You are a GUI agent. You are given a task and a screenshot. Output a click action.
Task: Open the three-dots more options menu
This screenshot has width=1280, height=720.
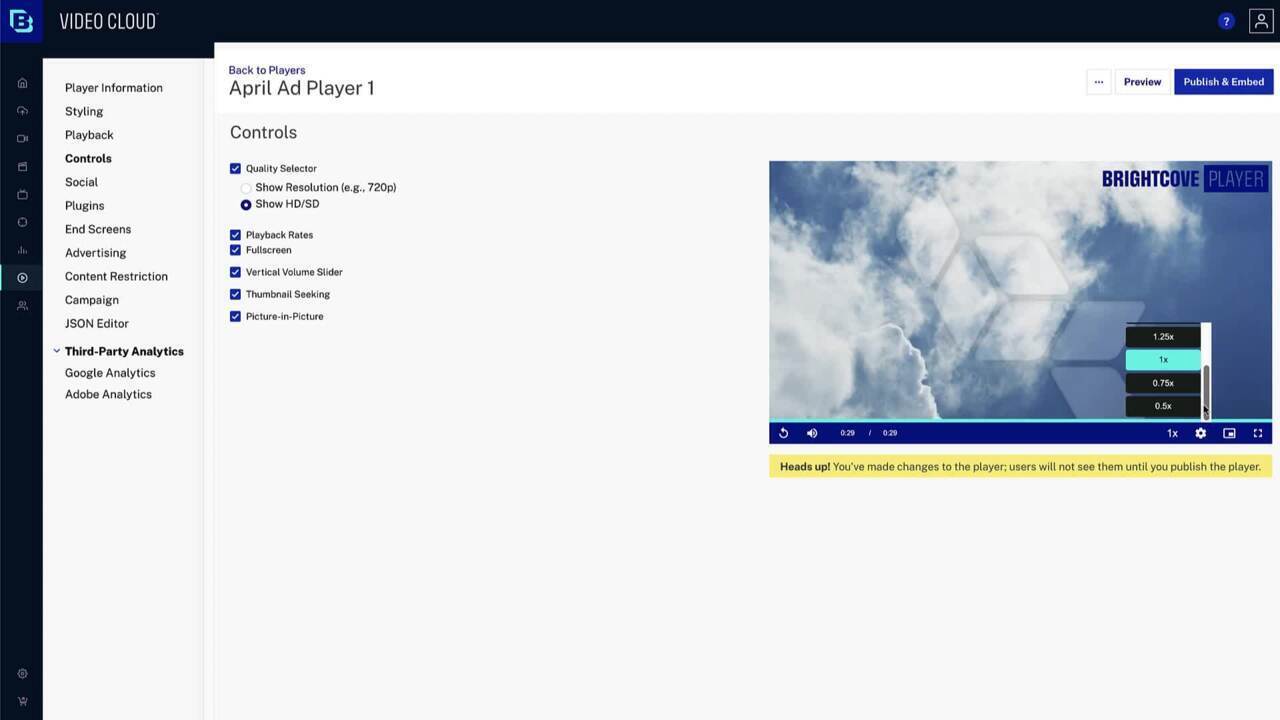(1098, 82)
